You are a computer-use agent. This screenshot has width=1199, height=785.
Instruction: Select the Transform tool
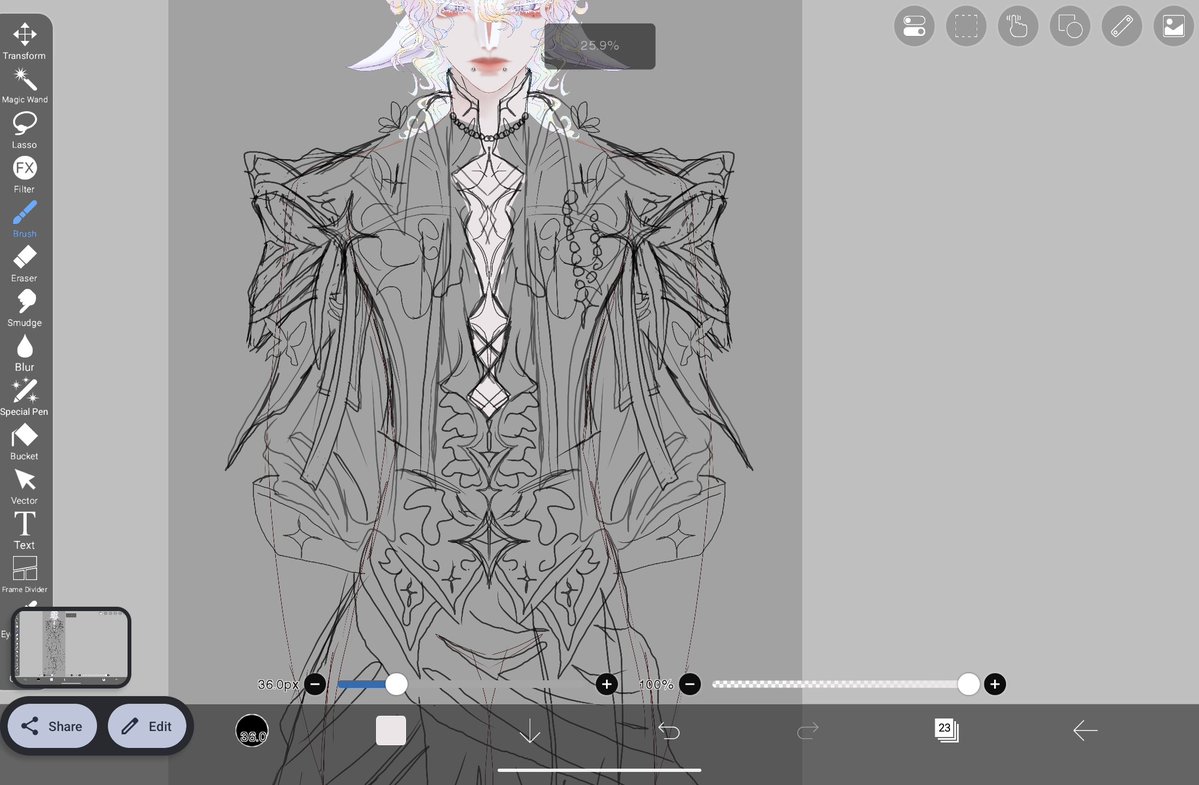point(24,41)
